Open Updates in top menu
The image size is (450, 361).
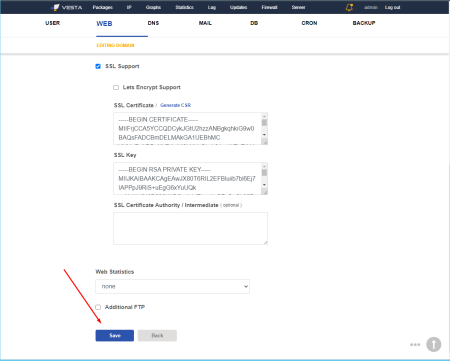[238, 7]
